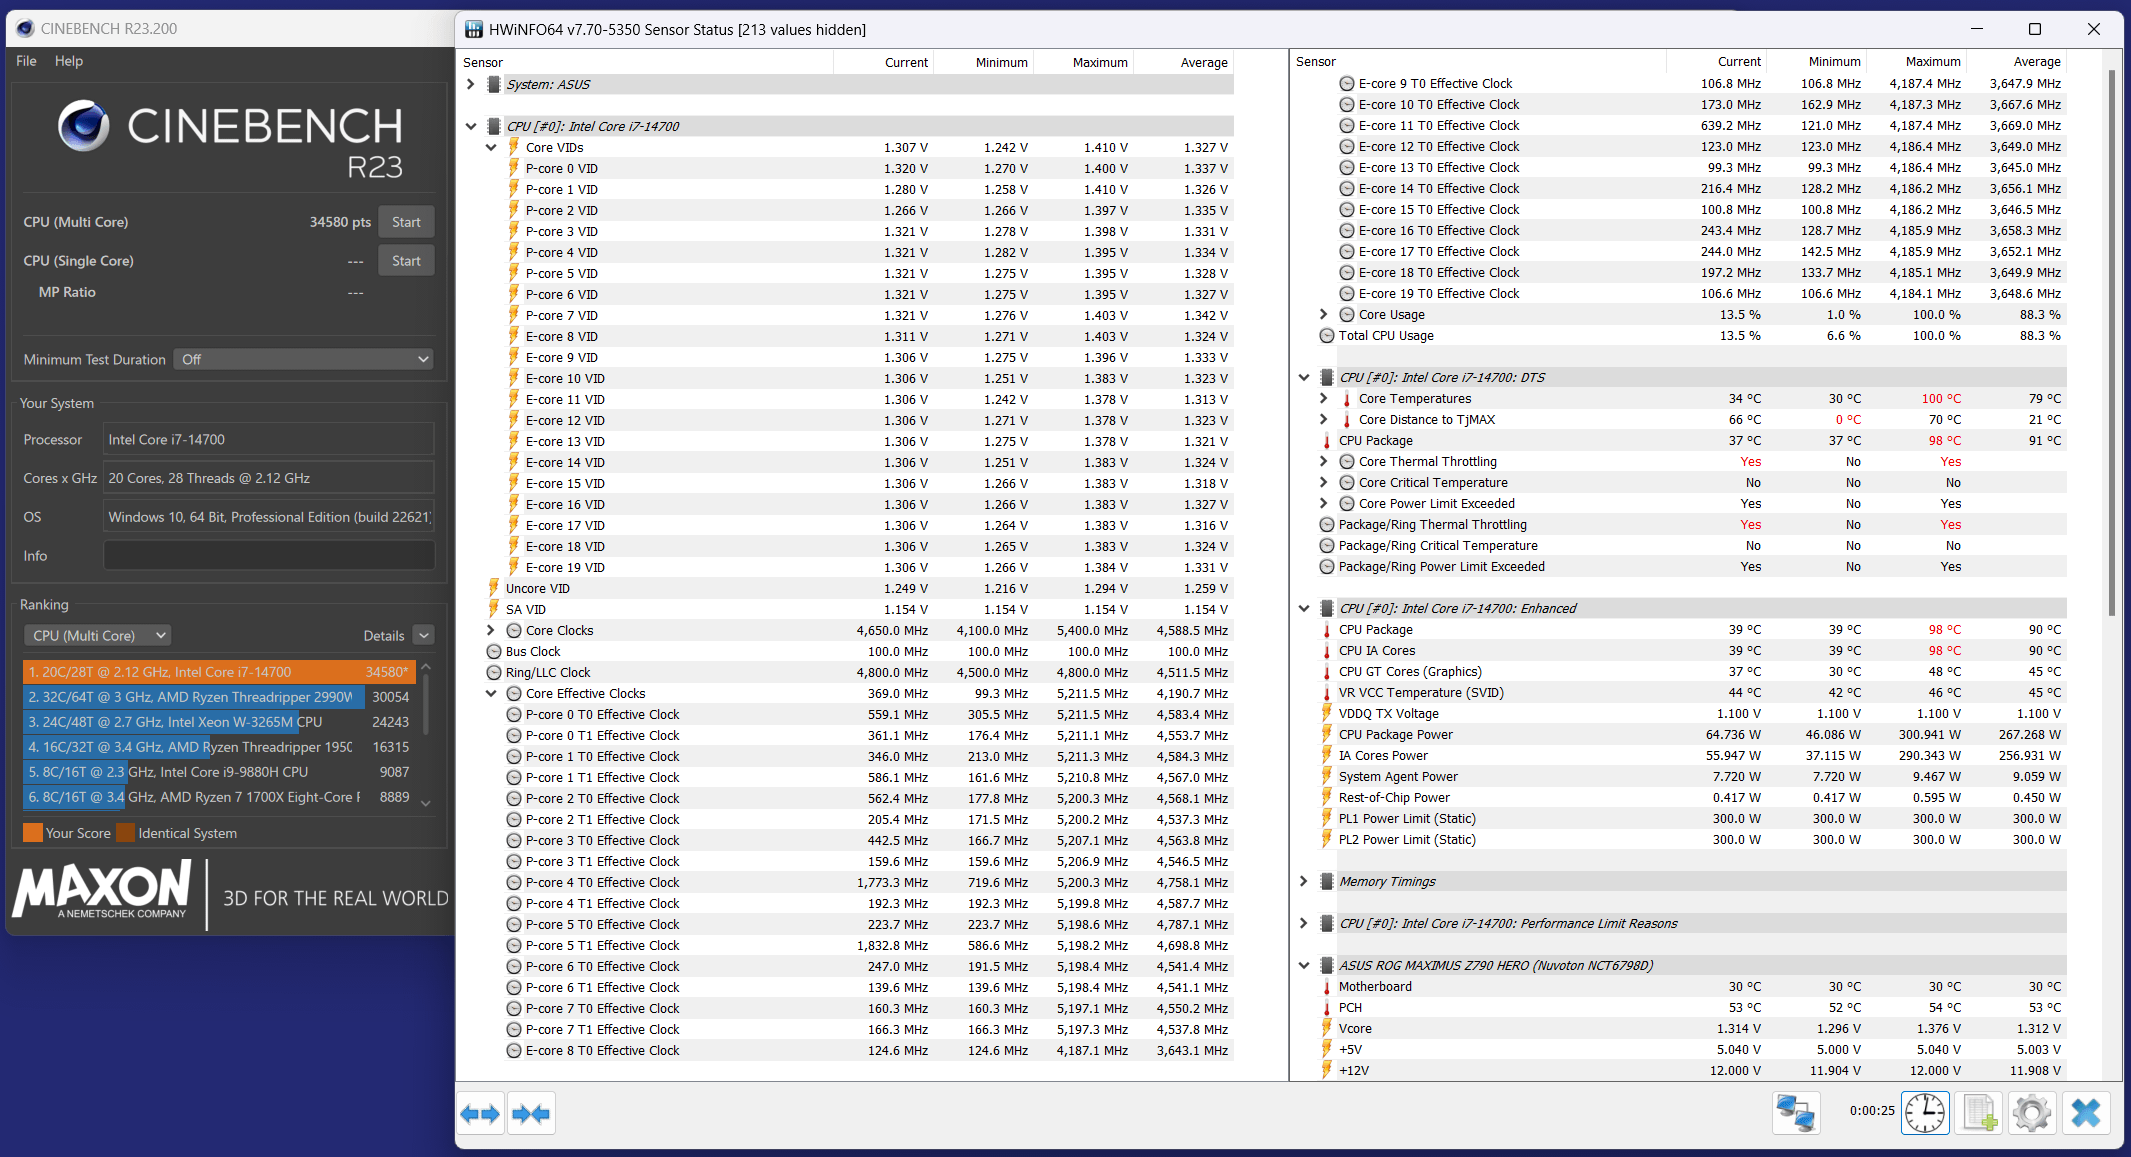Start the CPU (Multi Core) test
2131x1157 pixels.
(x=406, y=222)
